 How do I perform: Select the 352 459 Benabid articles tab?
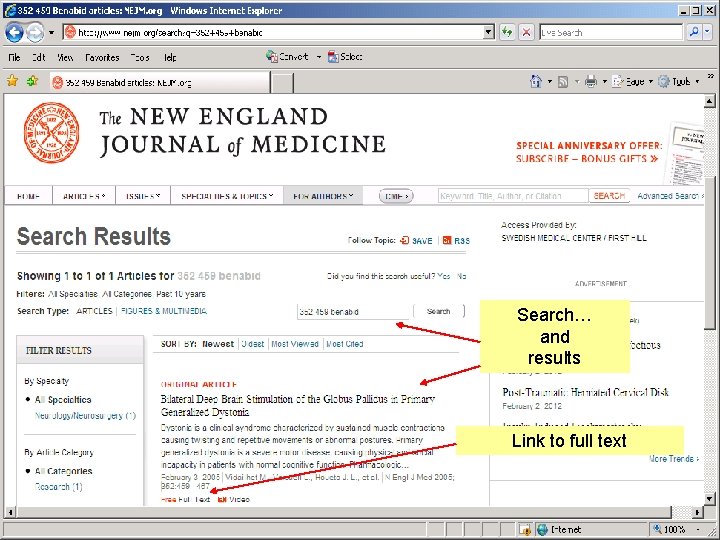coord(160,83)
